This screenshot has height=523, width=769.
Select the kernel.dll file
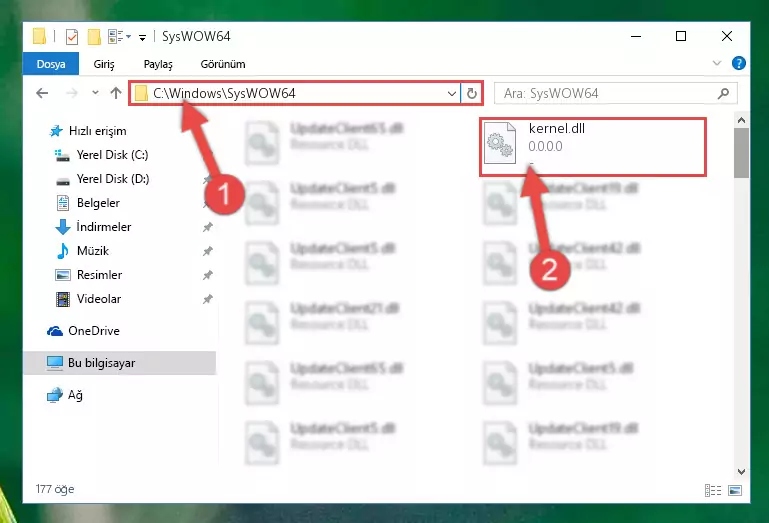[593, 146]
